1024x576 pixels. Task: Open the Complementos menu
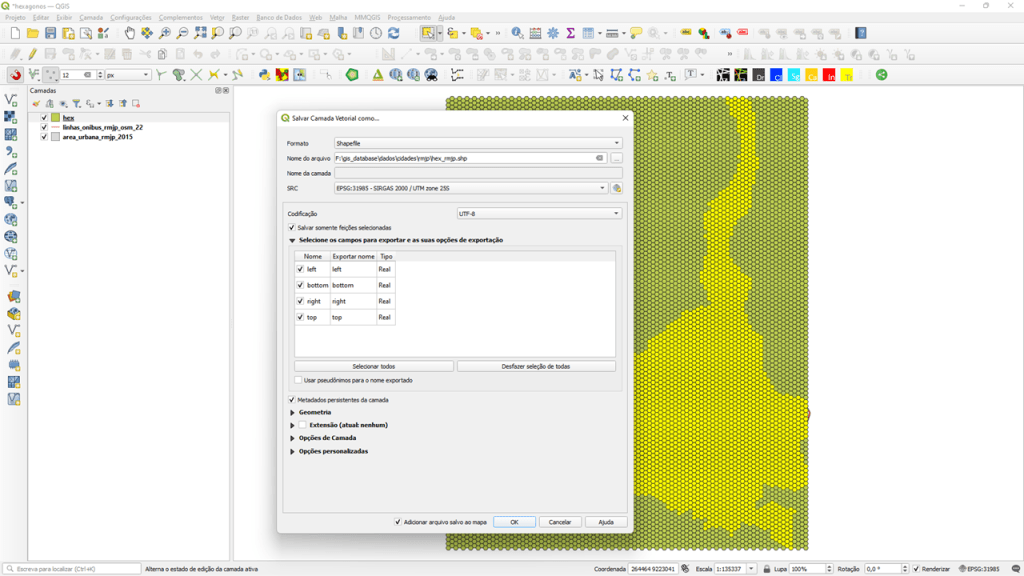pos(180,18)
